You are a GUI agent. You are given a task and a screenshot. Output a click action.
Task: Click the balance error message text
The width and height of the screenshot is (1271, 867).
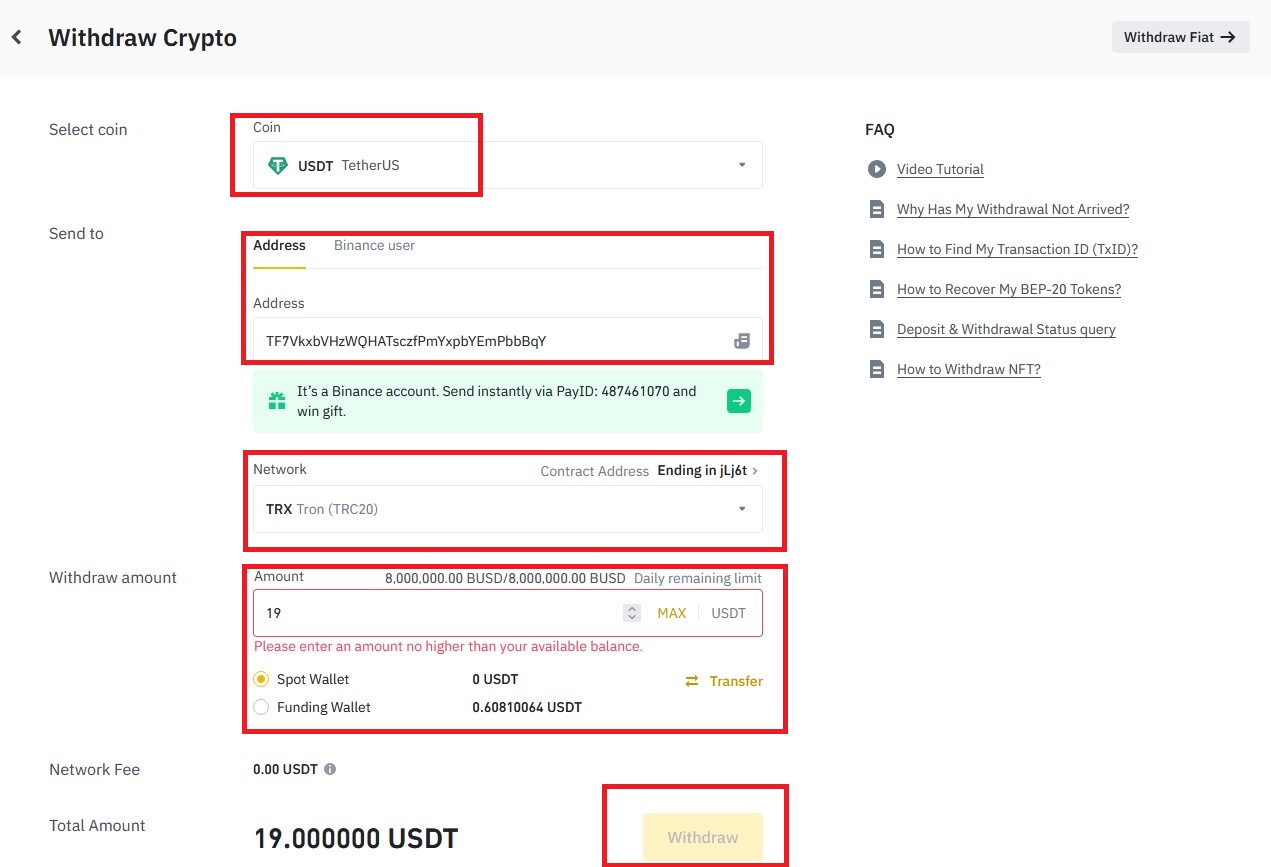tap(448, 646)
